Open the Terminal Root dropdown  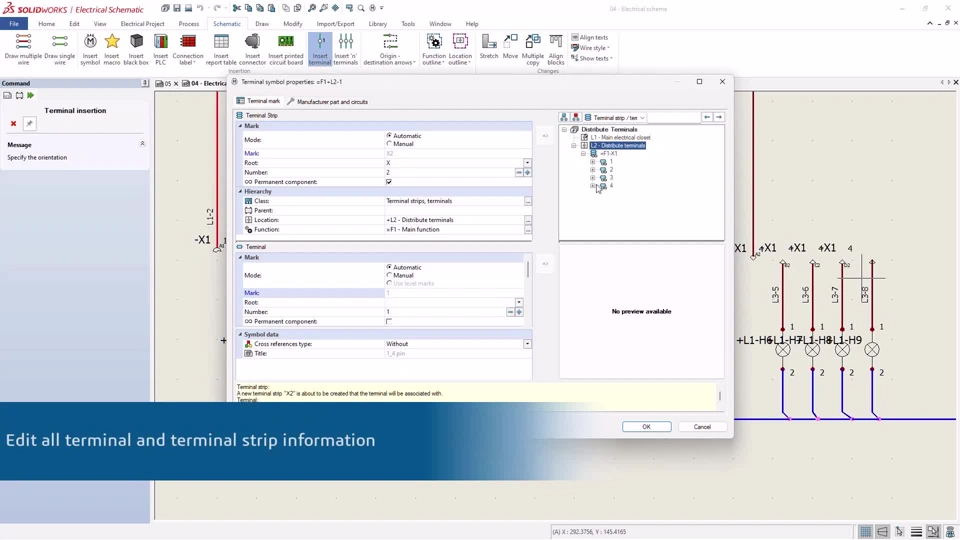[x=519, y=302]
